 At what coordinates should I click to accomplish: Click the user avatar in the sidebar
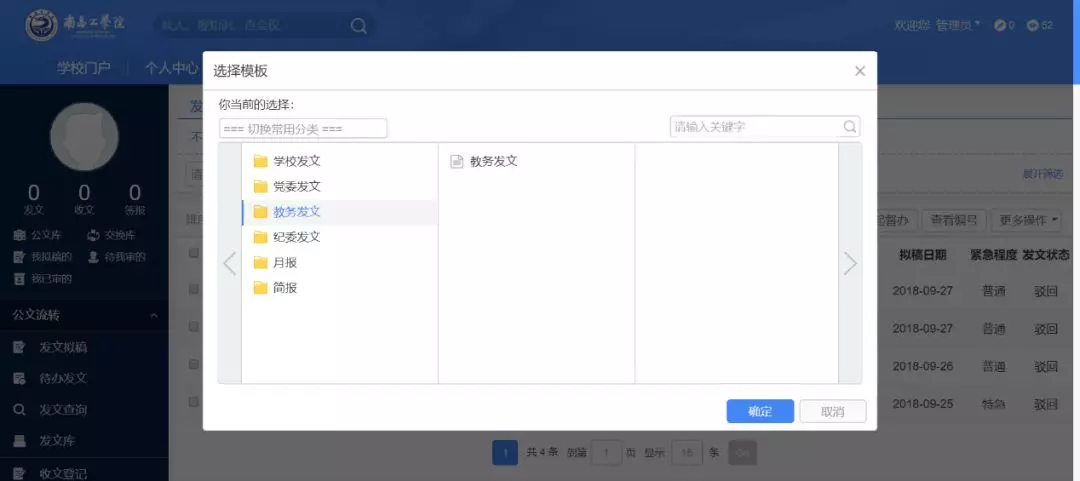pyautogui.click(x=84, y=137)
